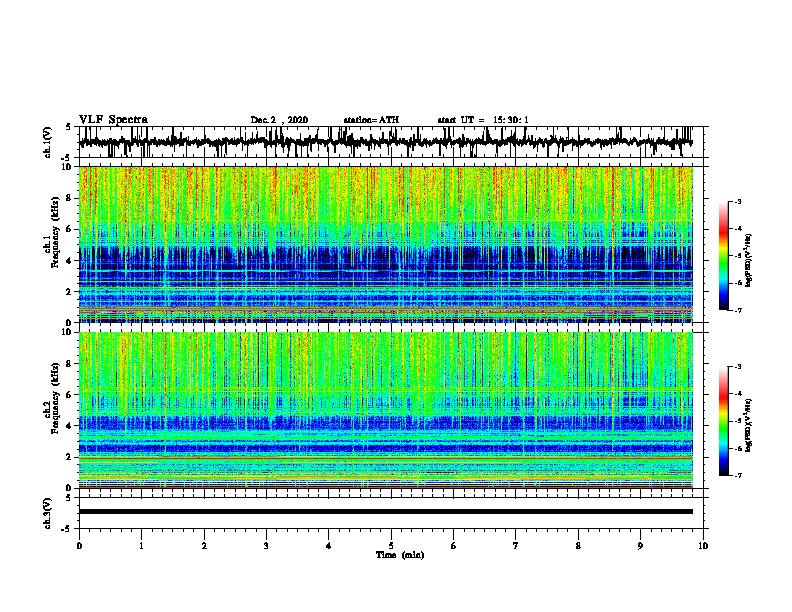Image resolution: width=792 pixels, height=612 pixels.
Task: Click the ch.3 black voltage trace bar
Action: point(386,512)
